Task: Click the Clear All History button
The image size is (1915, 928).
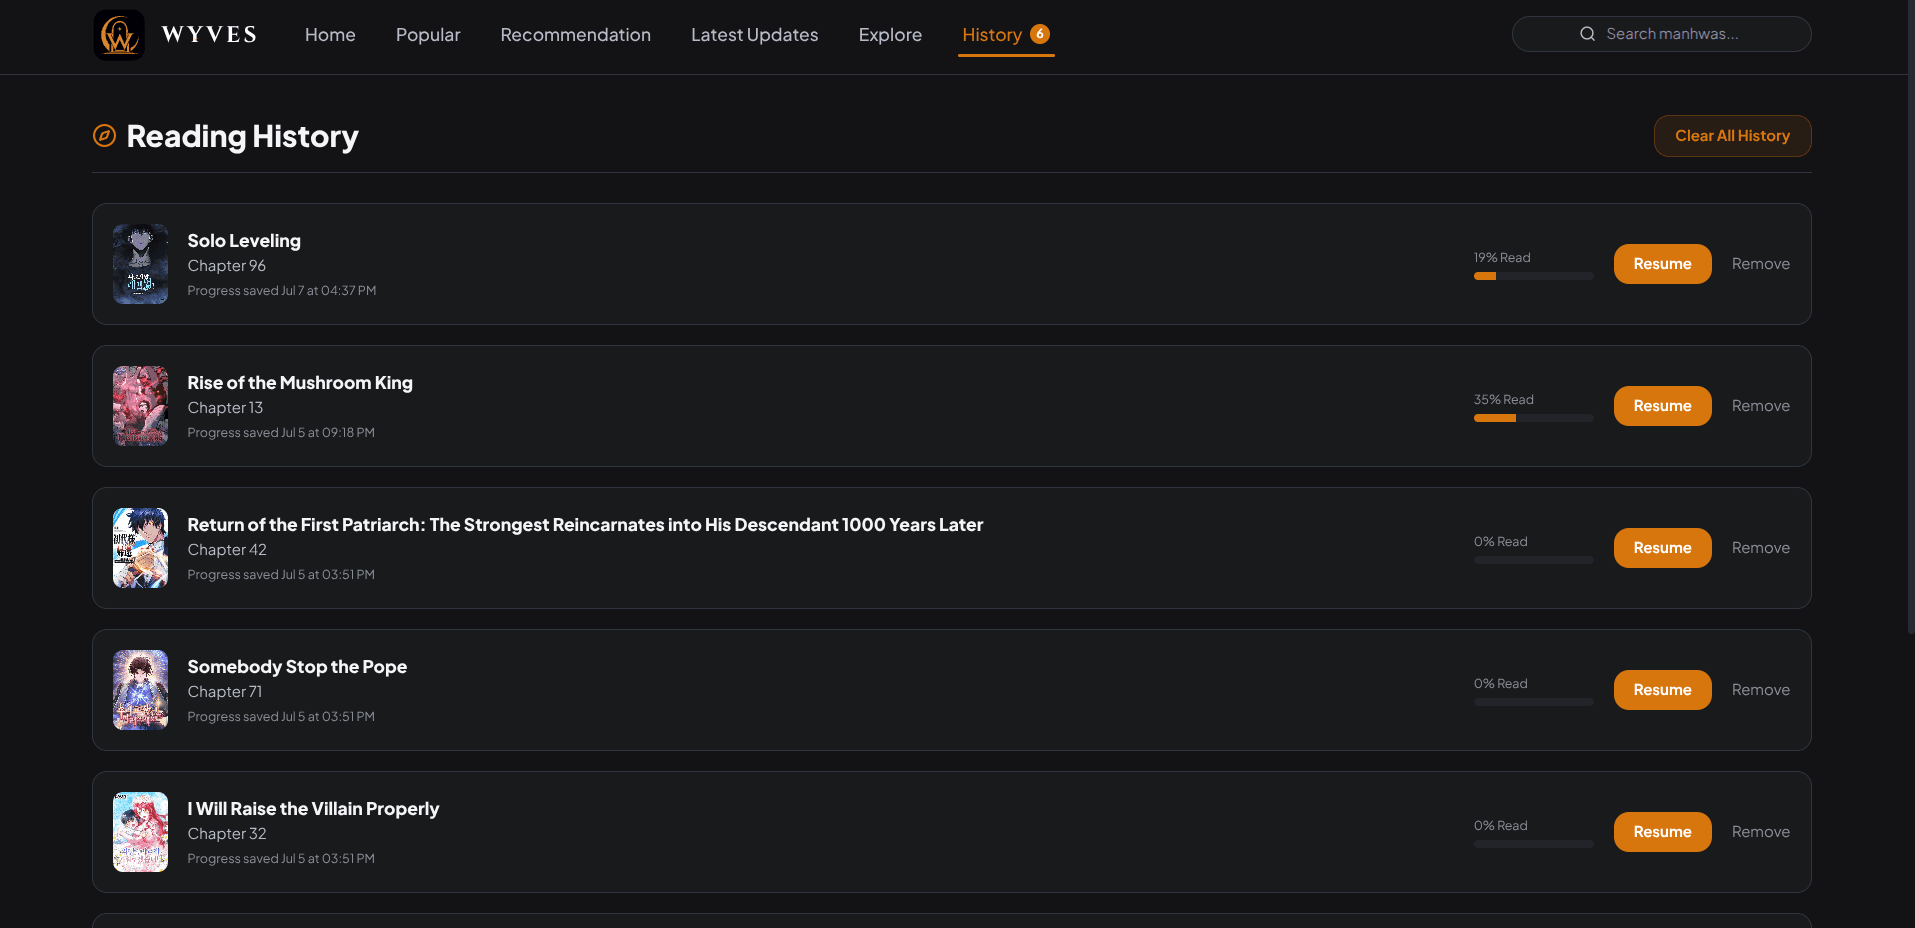Action: 1732,136
